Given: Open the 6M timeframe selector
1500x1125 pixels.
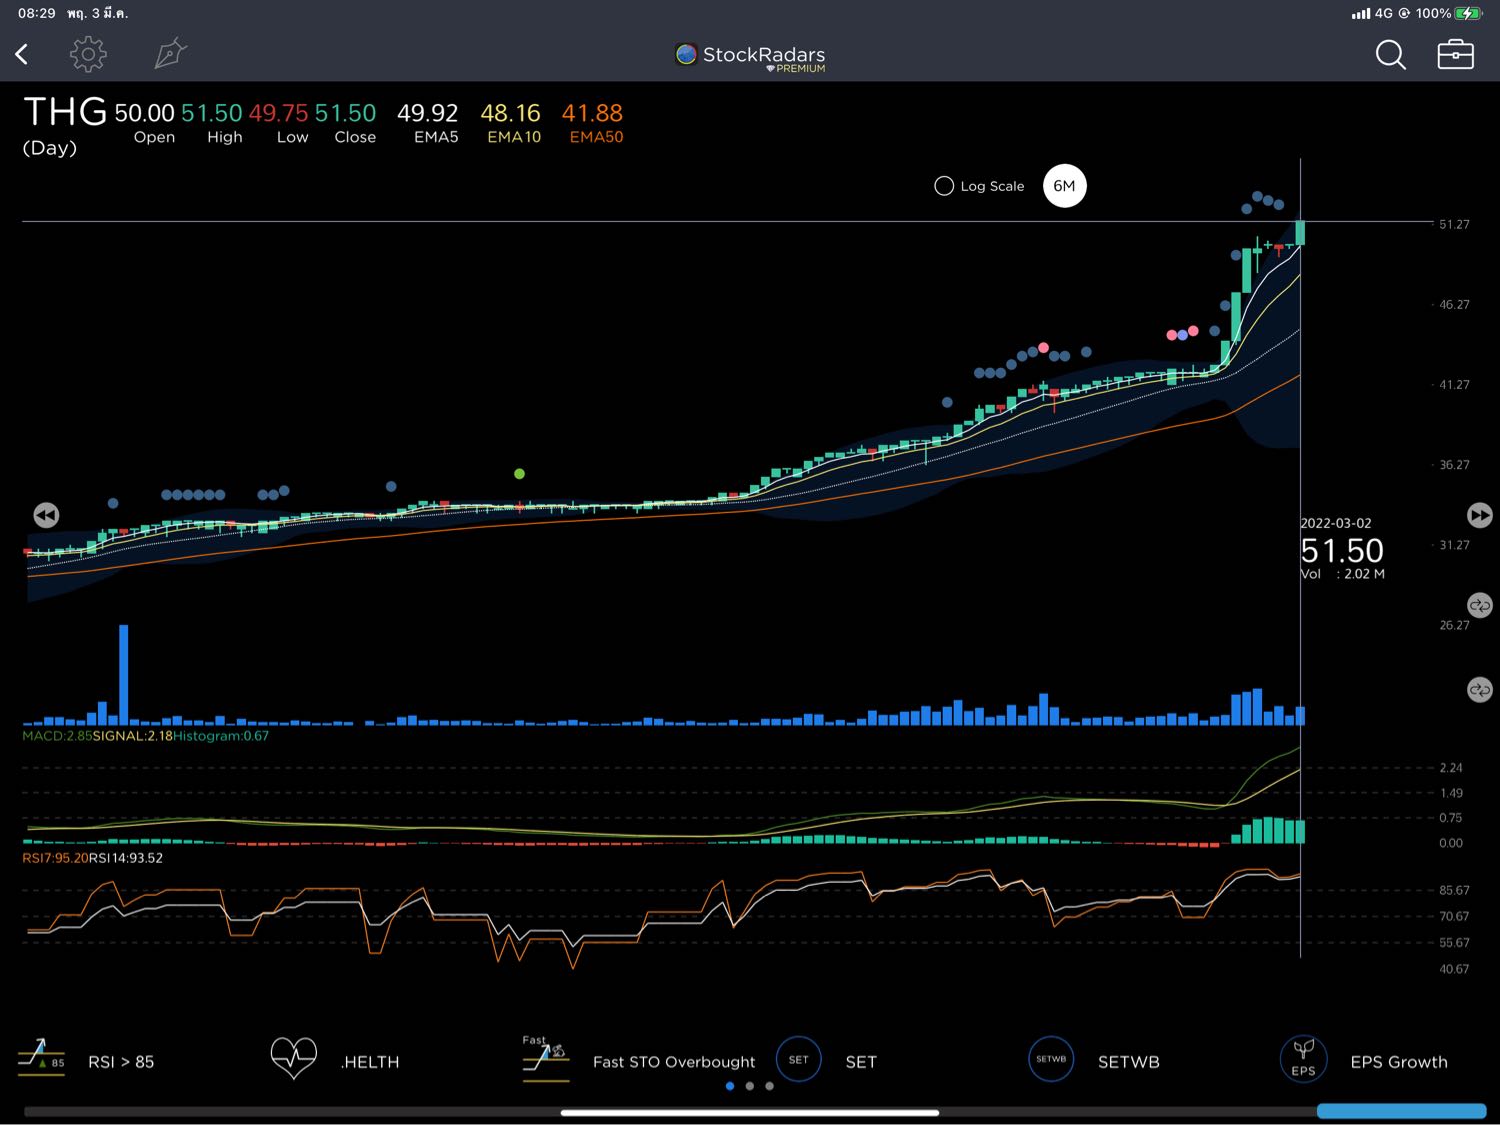Looking at the screenshot, I should [x=1064, y=186].
